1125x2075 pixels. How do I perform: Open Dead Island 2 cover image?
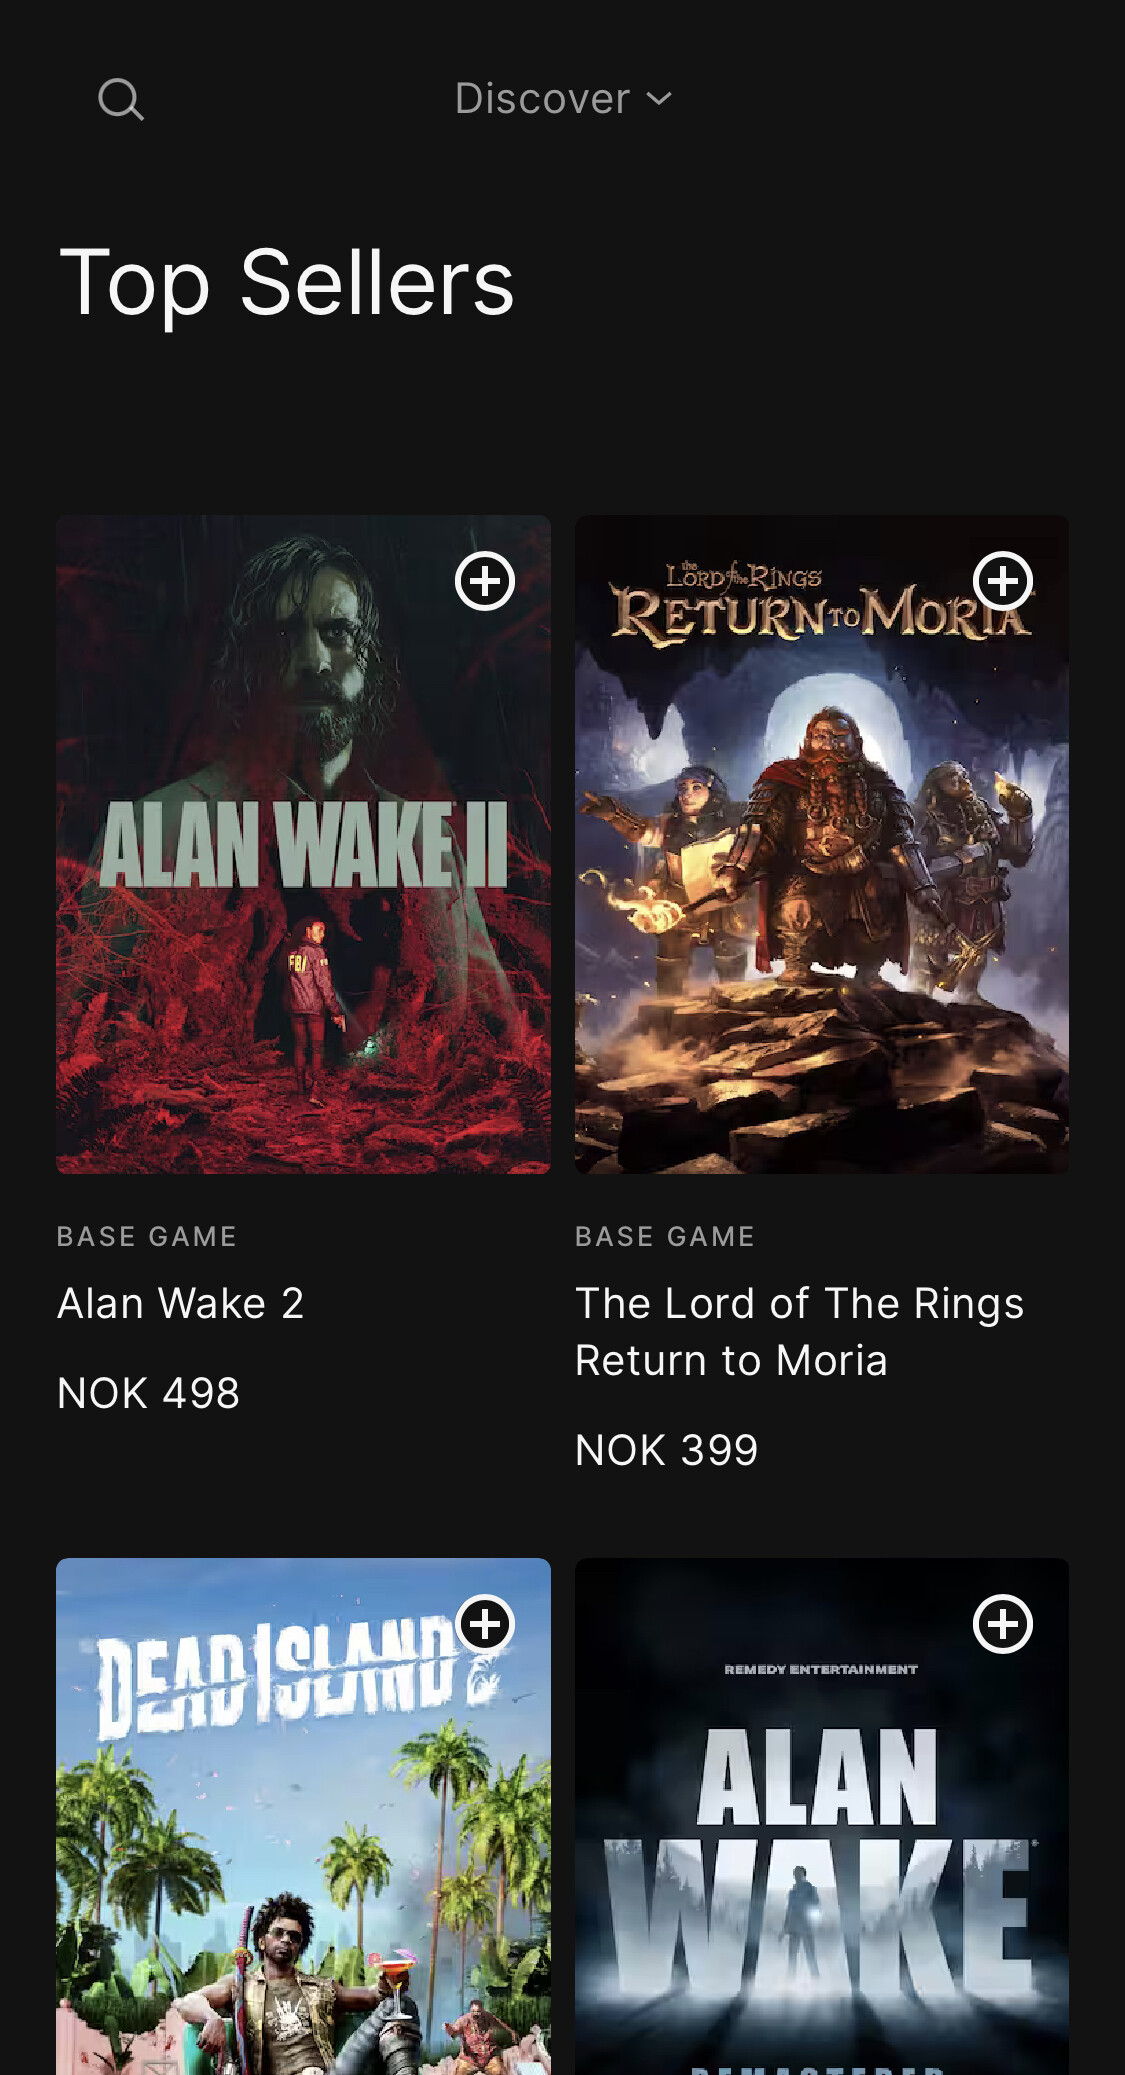coord(303,1816)
